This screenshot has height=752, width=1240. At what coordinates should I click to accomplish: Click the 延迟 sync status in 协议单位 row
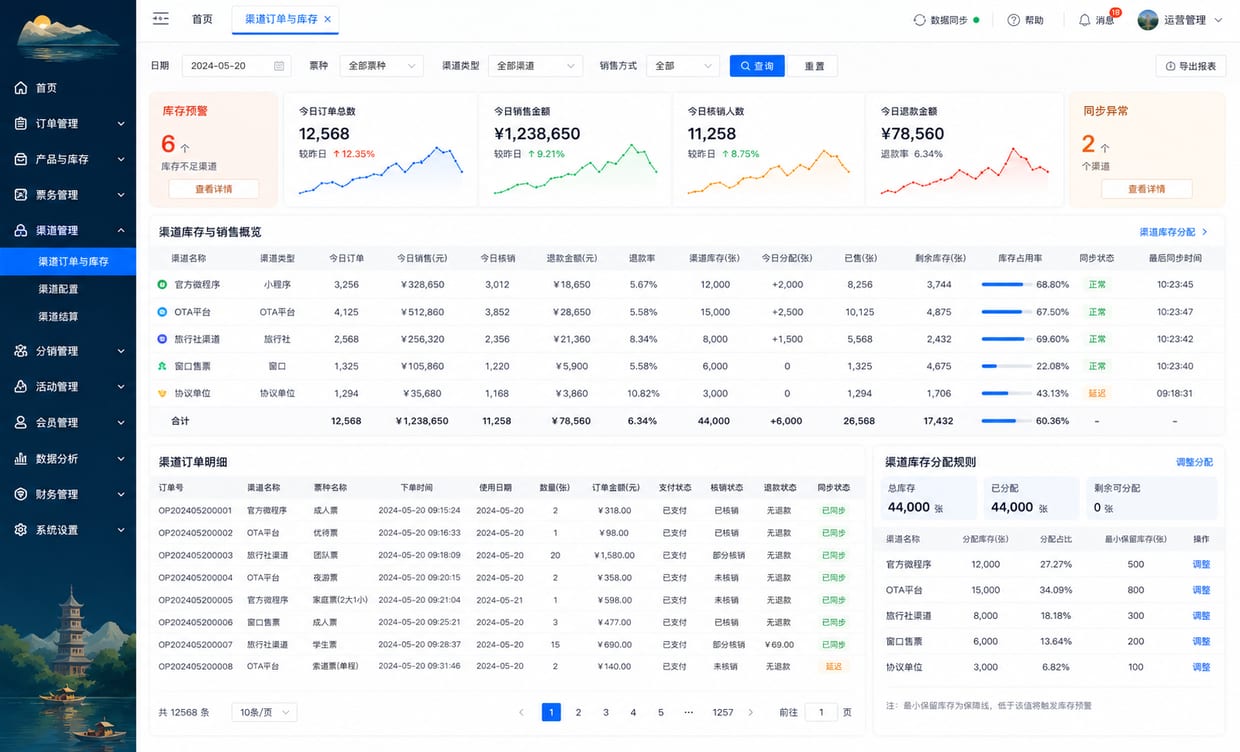pos(1097,393)
